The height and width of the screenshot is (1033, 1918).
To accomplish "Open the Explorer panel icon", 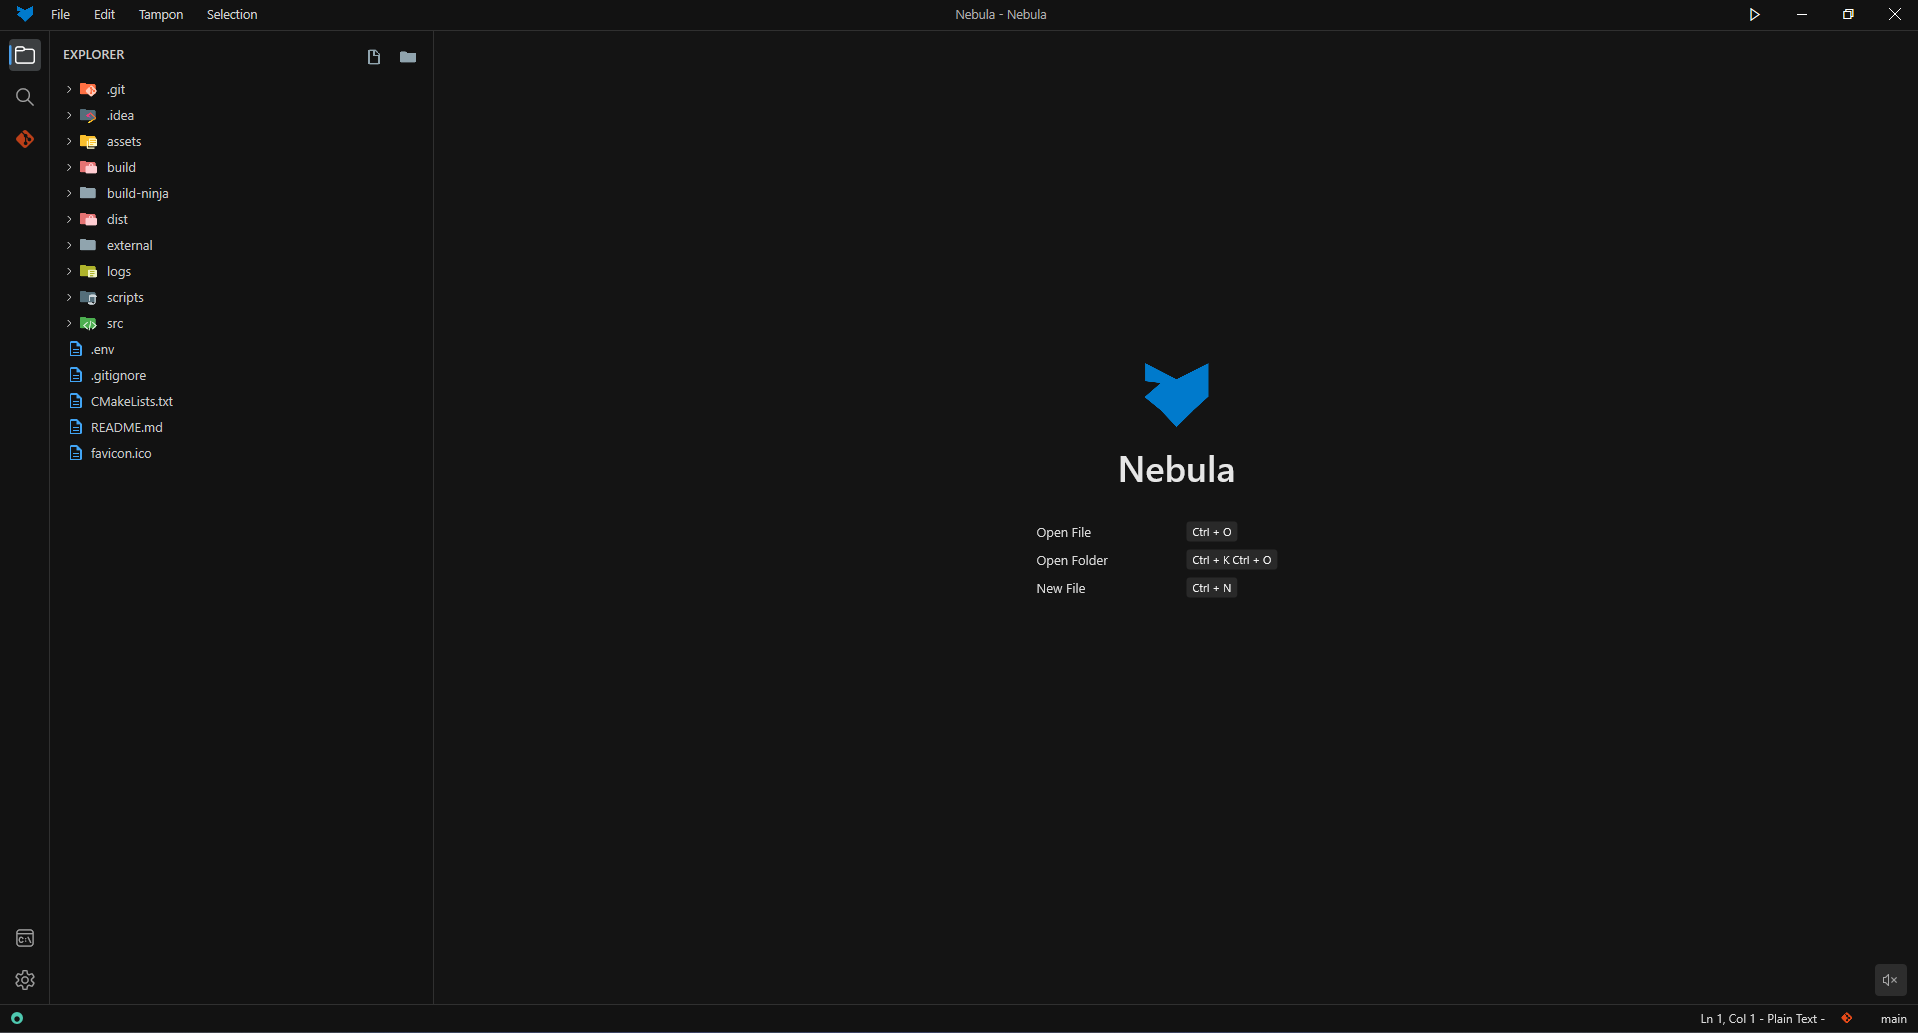I will [25, 55].
